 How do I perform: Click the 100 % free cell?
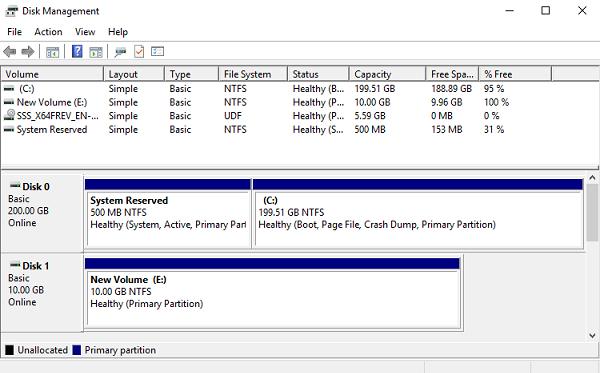pos(496,103)
